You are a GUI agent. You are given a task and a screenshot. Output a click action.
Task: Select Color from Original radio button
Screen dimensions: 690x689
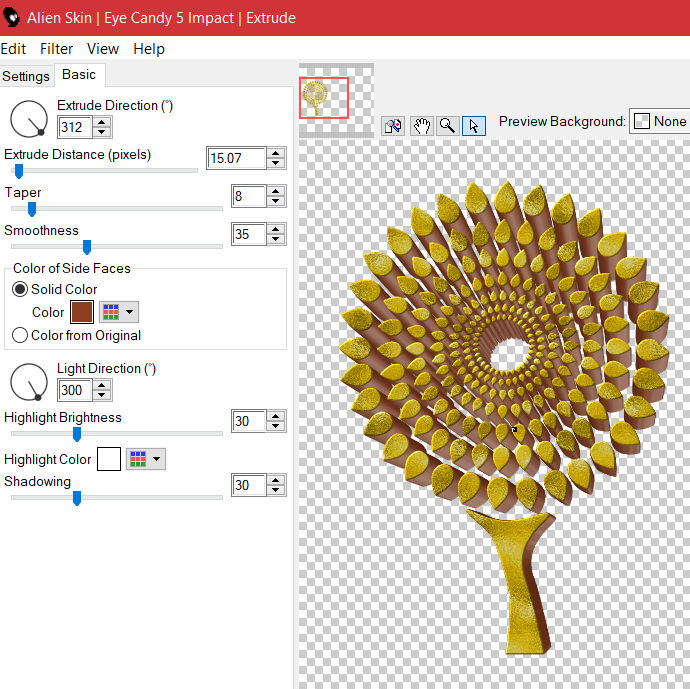tap(20, 335)
